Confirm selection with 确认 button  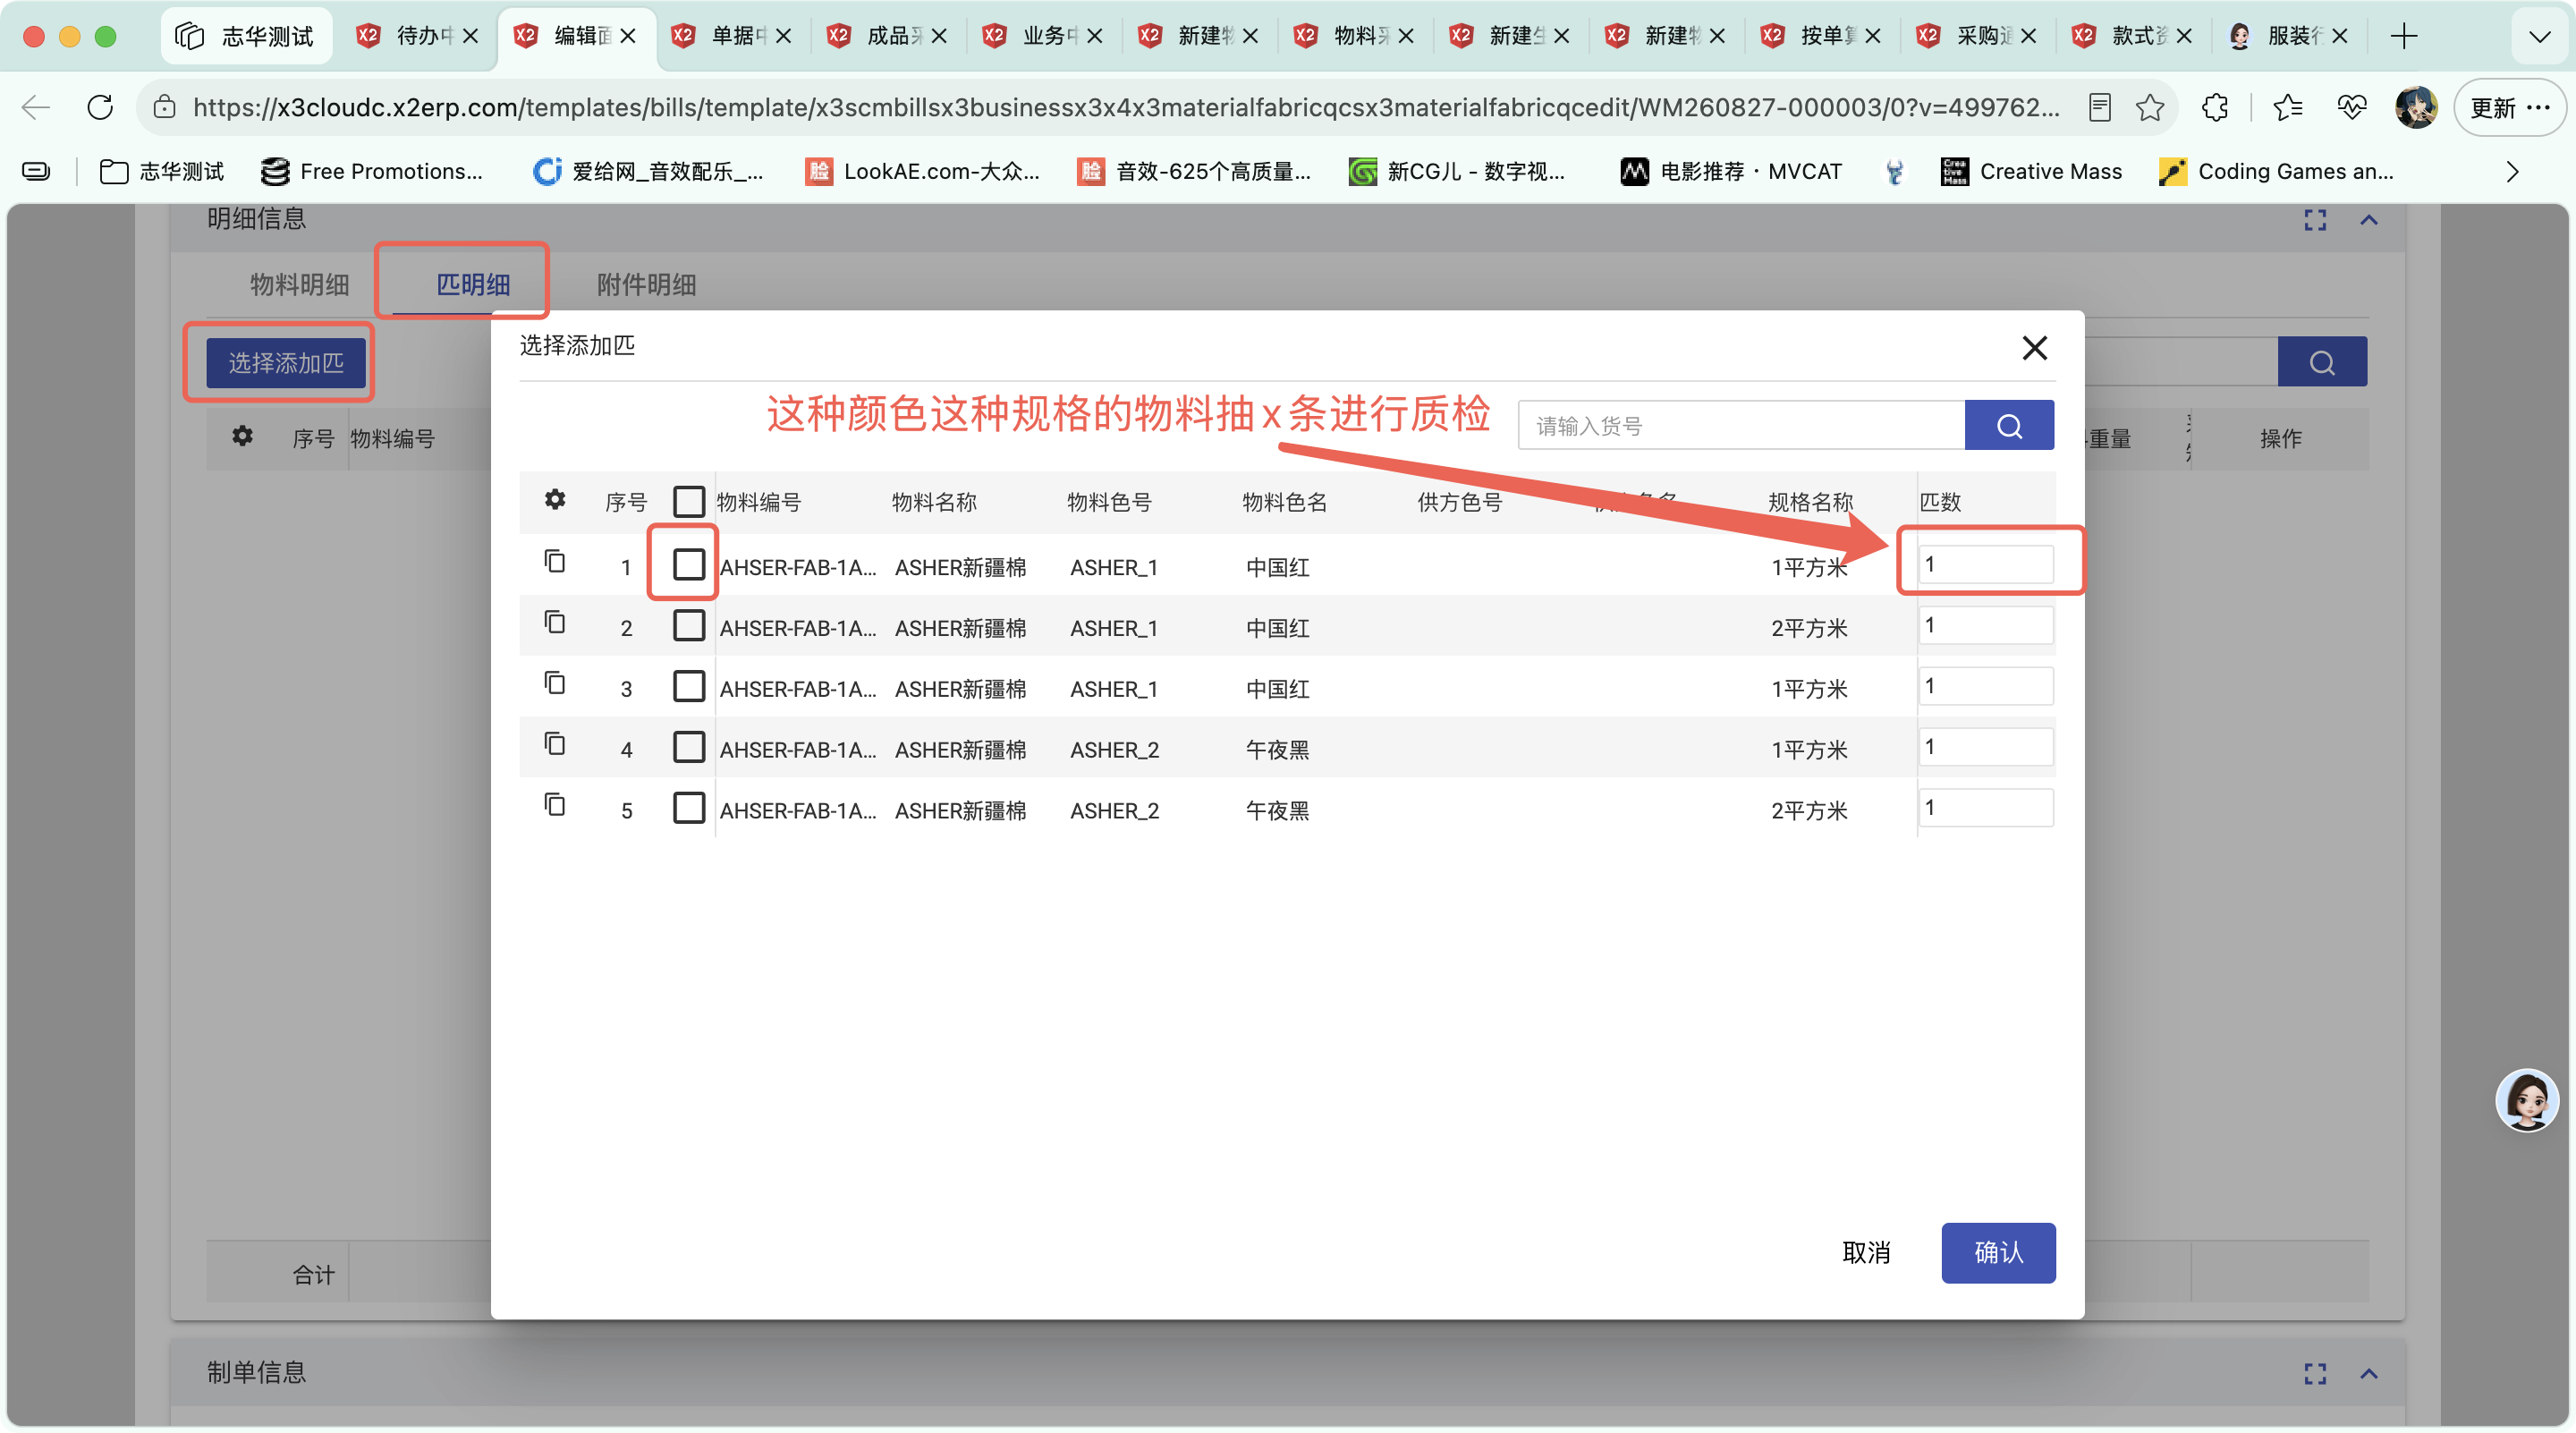pyautogui.click(x=1998, y=1252)
